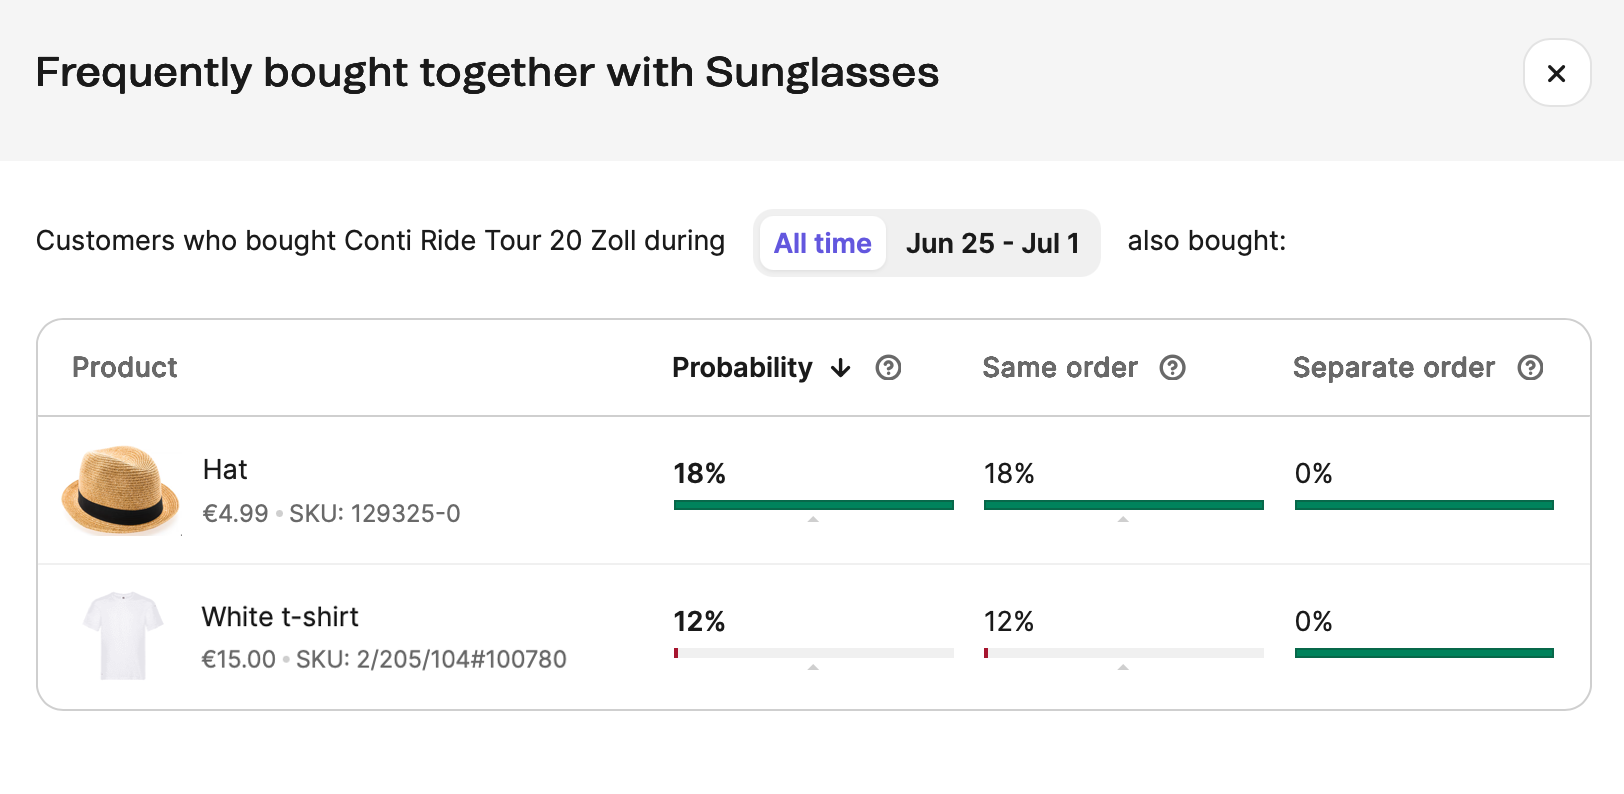Click White t-shirt's 12% probability bar
The height and width of the screenshot is (794, 1624).
(813, 653)
